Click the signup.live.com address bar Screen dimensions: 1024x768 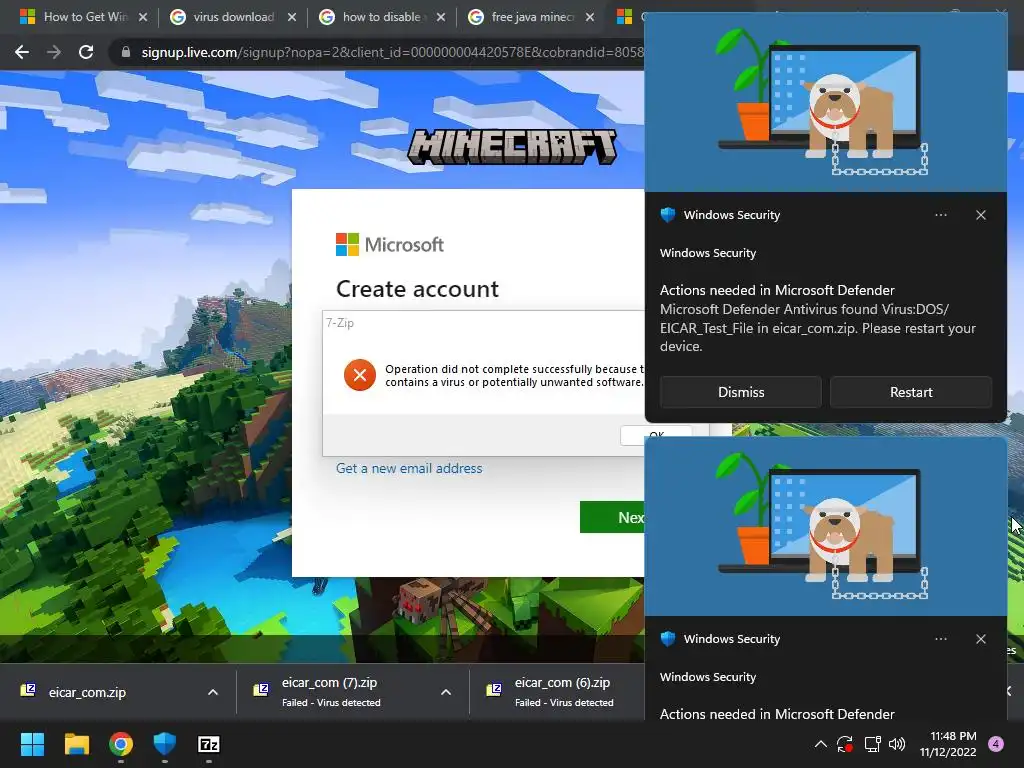(x=392, y=52)
